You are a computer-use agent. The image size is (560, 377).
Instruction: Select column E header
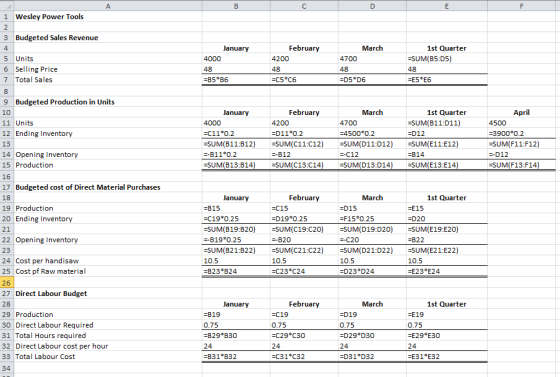[x=446, y=6]
